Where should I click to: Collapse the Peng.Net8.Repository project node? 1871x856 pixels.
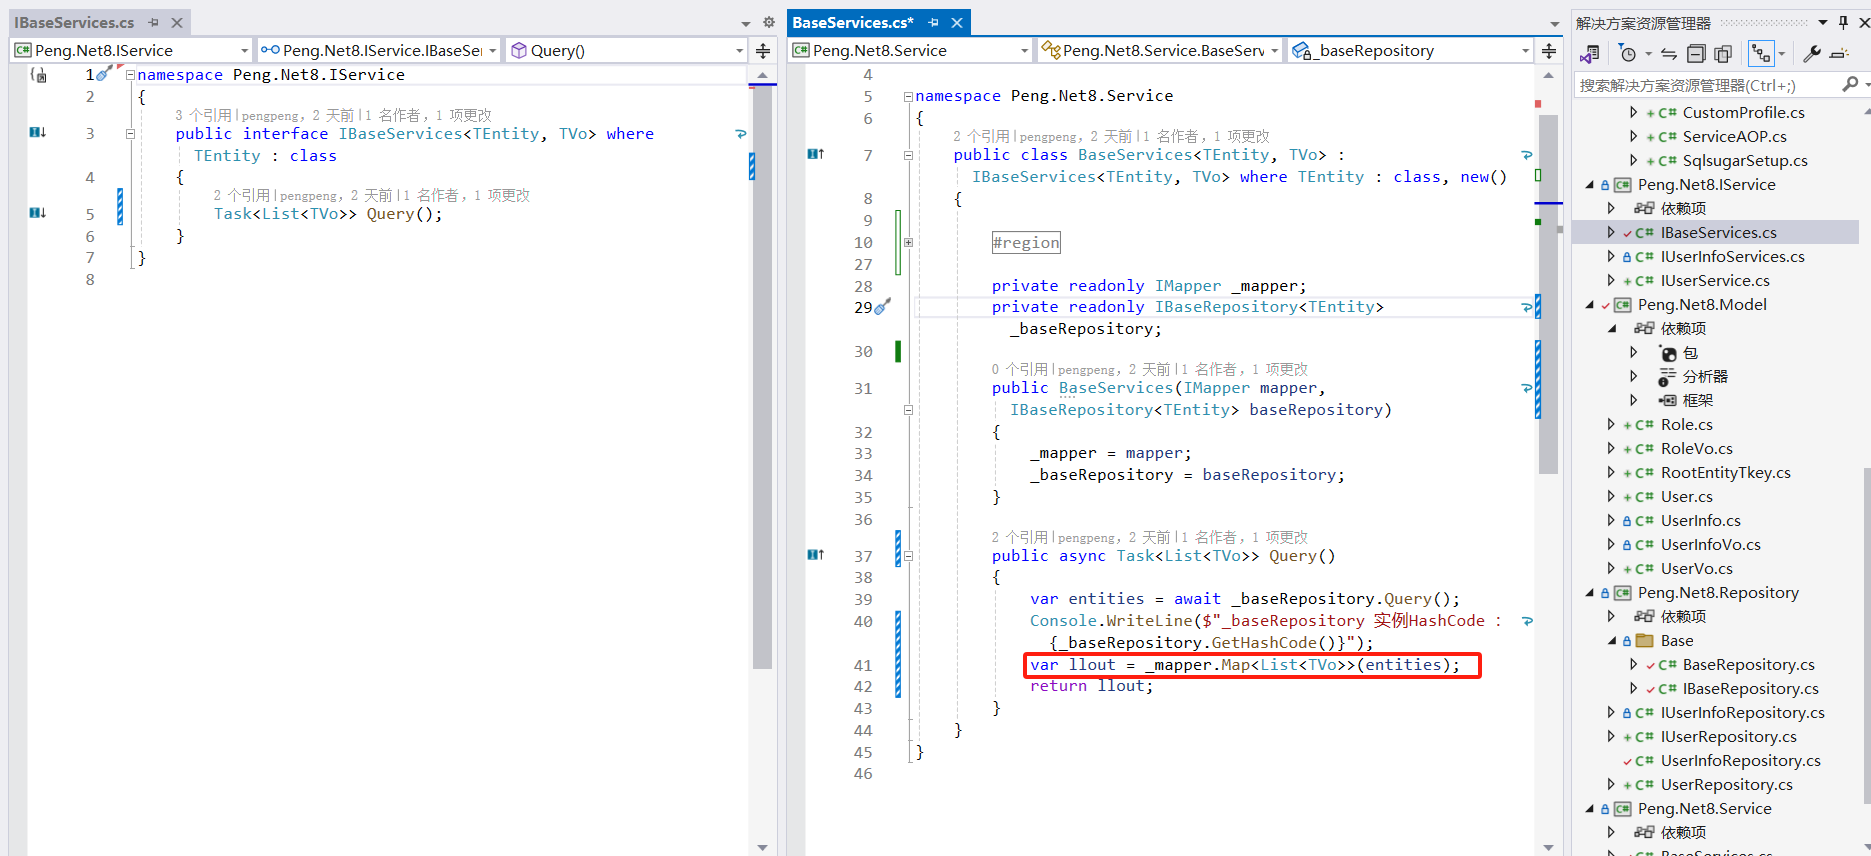click(x=1589, y=592)
